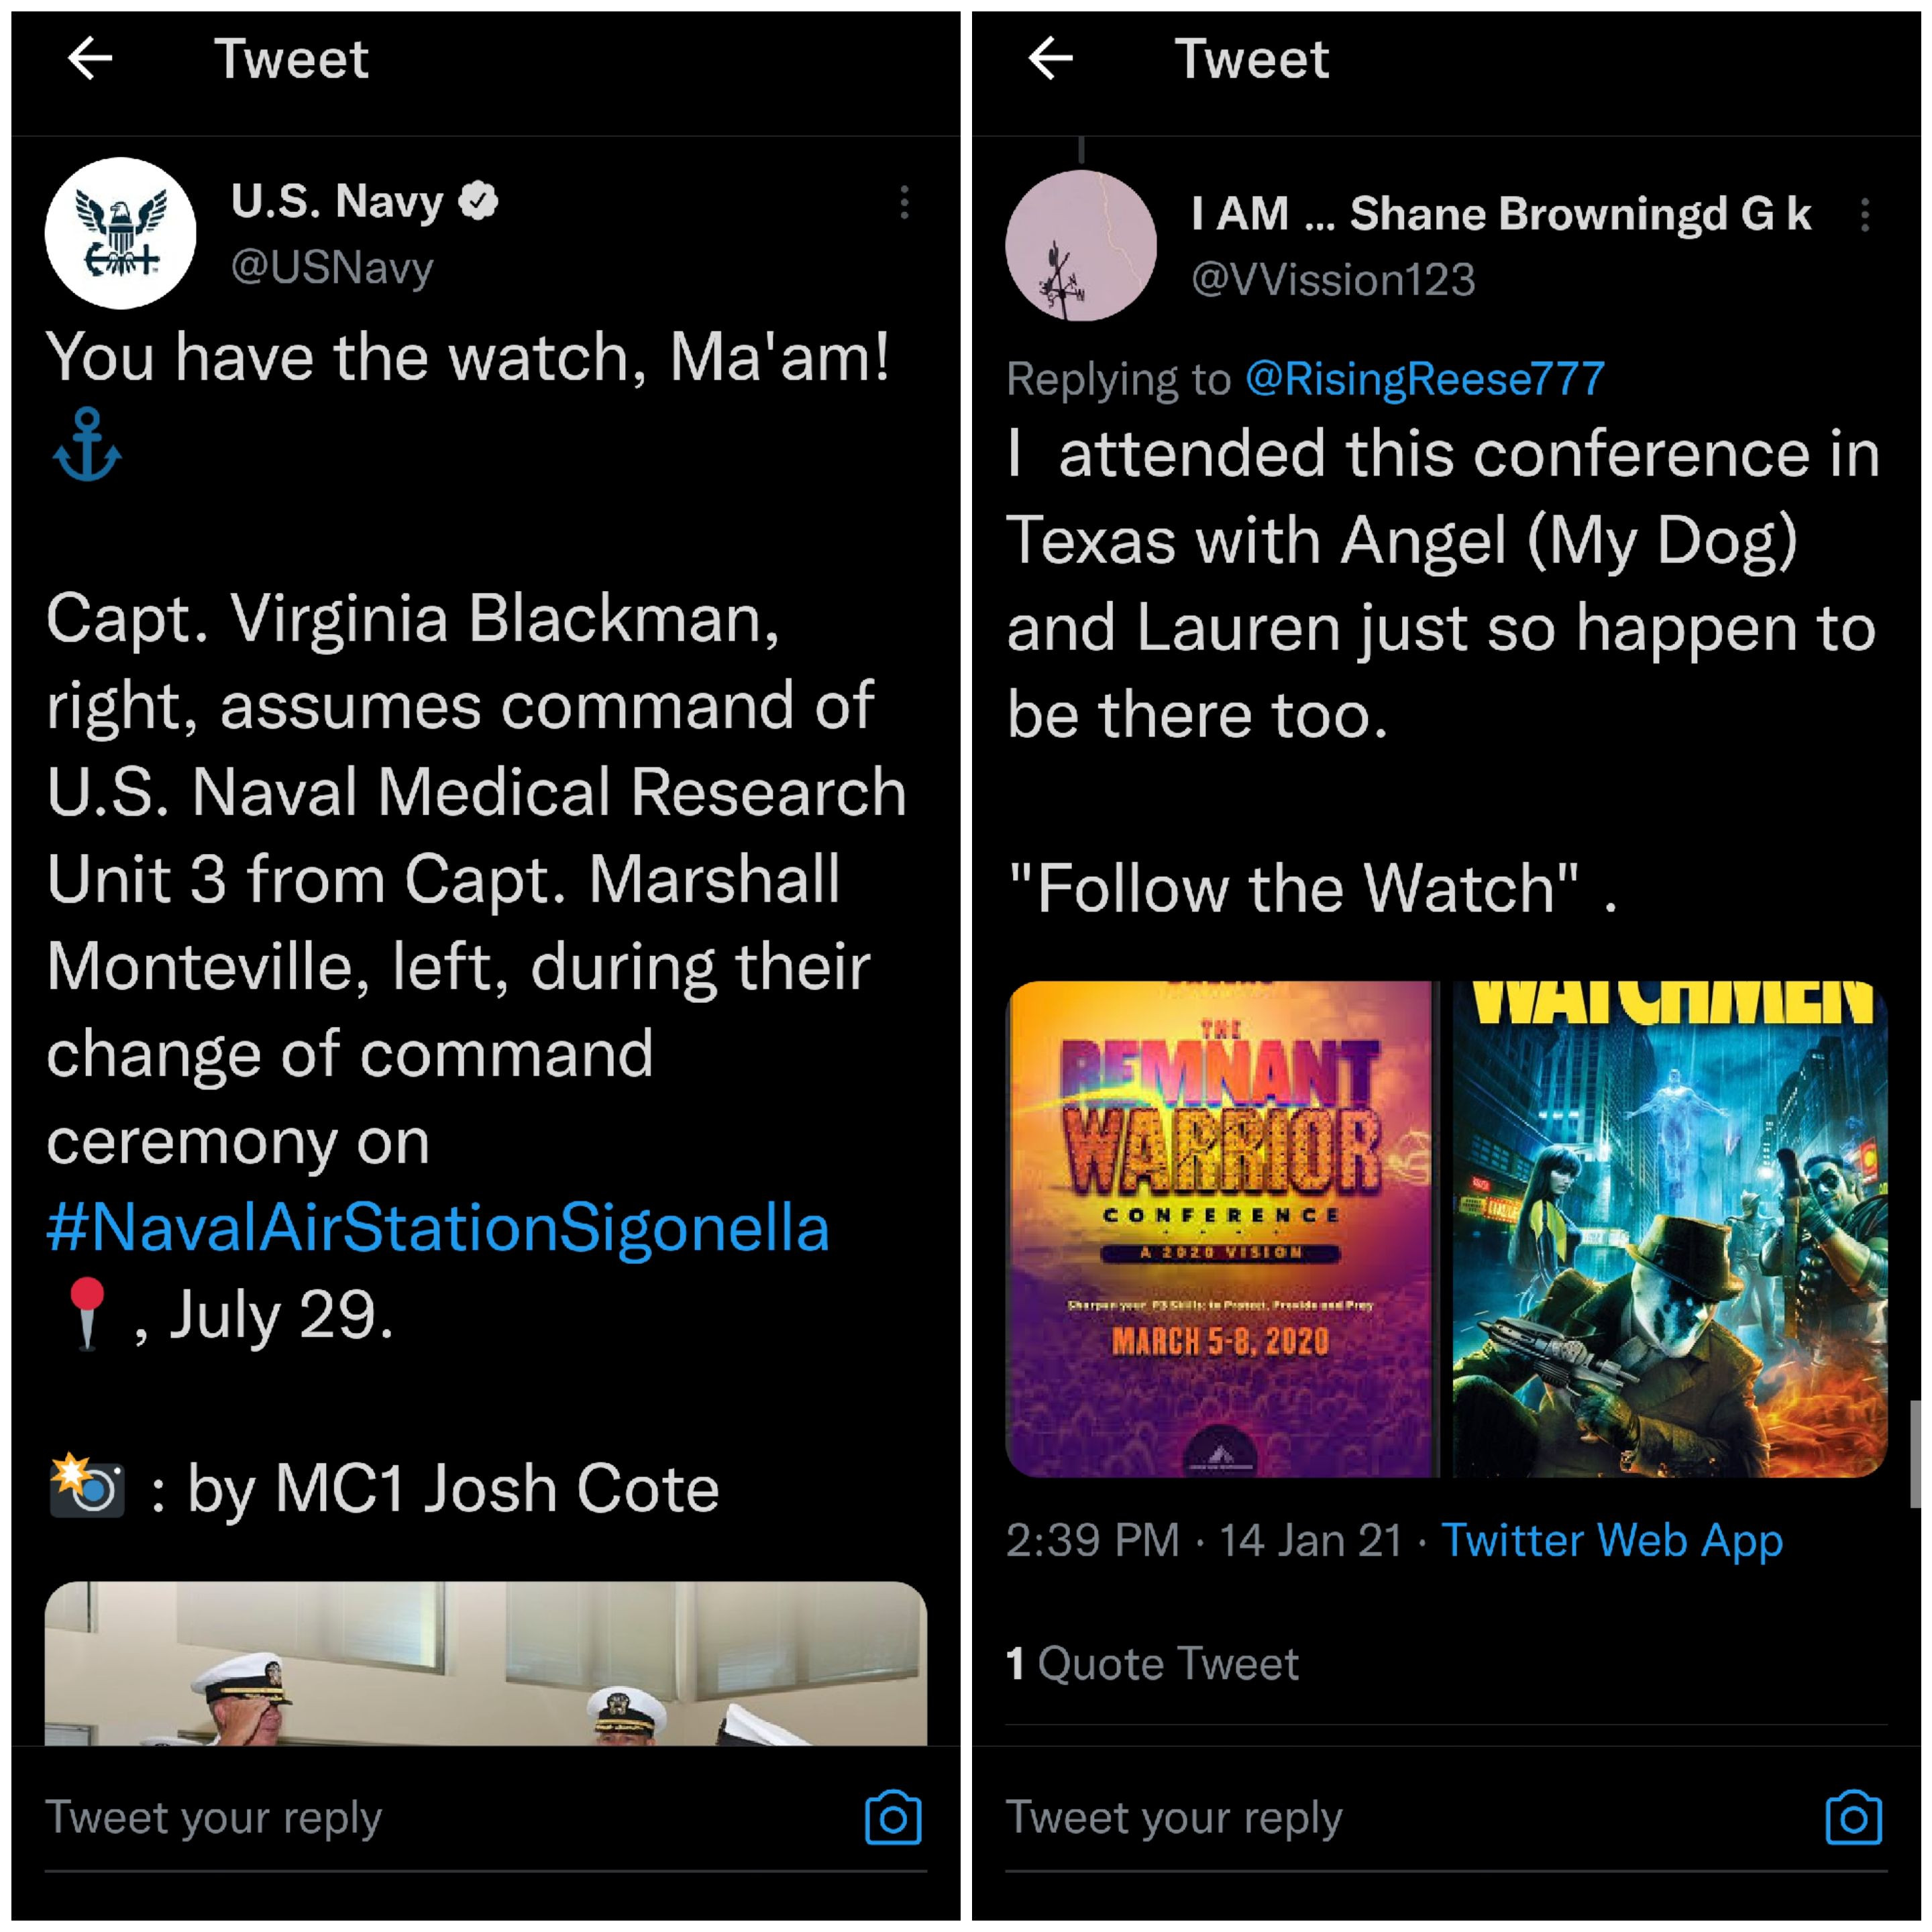
Task: Click the scrollbar on right tweet screen
Action: coord(1915,1453)
